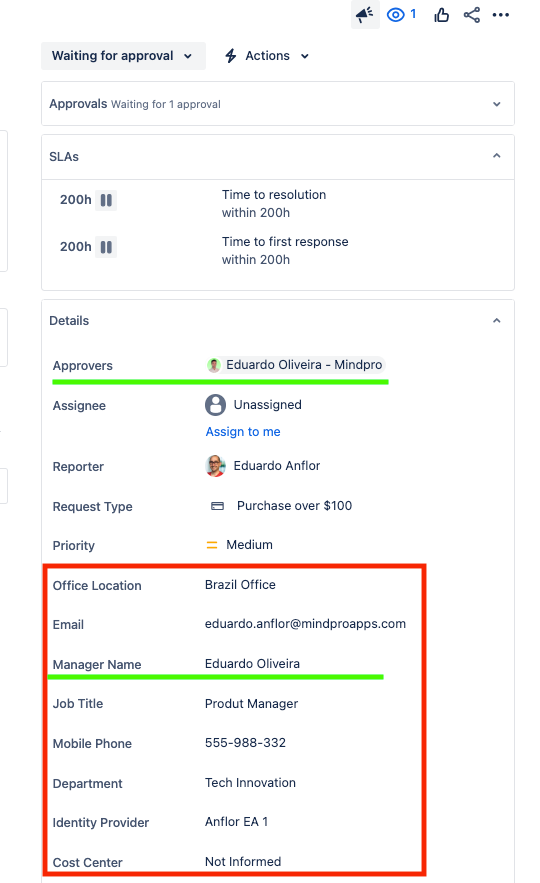Click the Anflor EA 1 identity provider value

(236, 822)
